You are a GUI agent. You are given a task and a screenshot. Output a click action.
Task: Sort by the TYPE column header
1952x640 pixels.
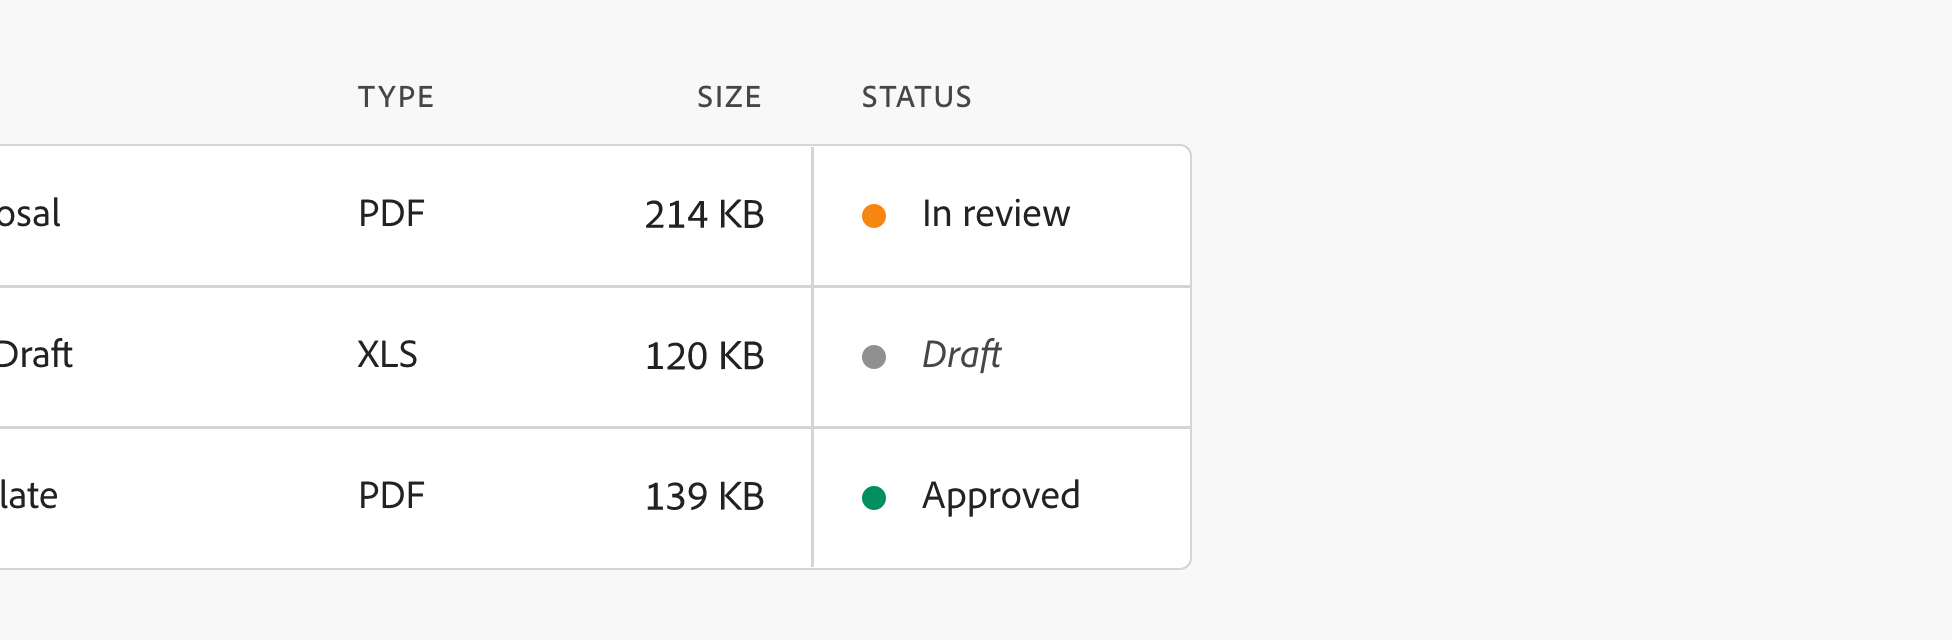coord(396,97)
